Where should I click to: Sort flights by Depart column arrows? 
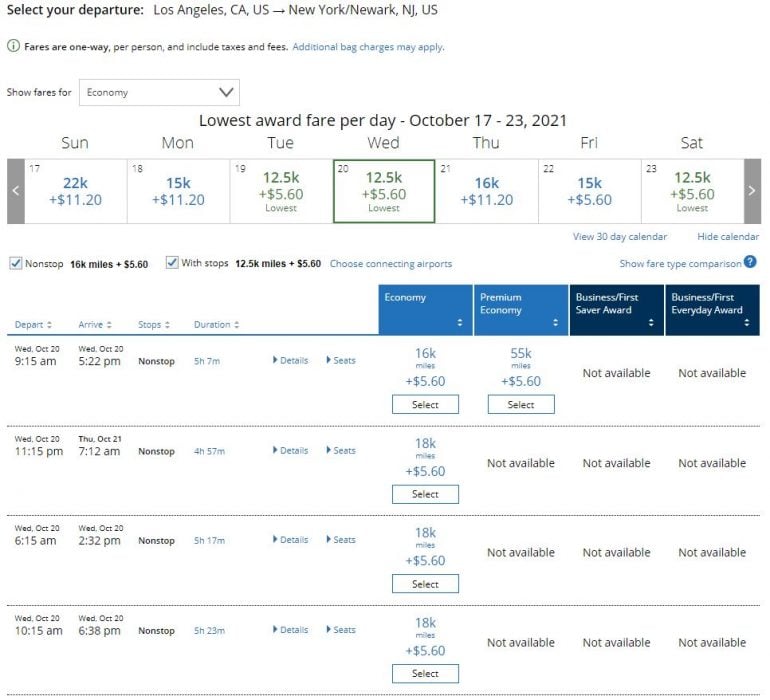coord(49,325)
